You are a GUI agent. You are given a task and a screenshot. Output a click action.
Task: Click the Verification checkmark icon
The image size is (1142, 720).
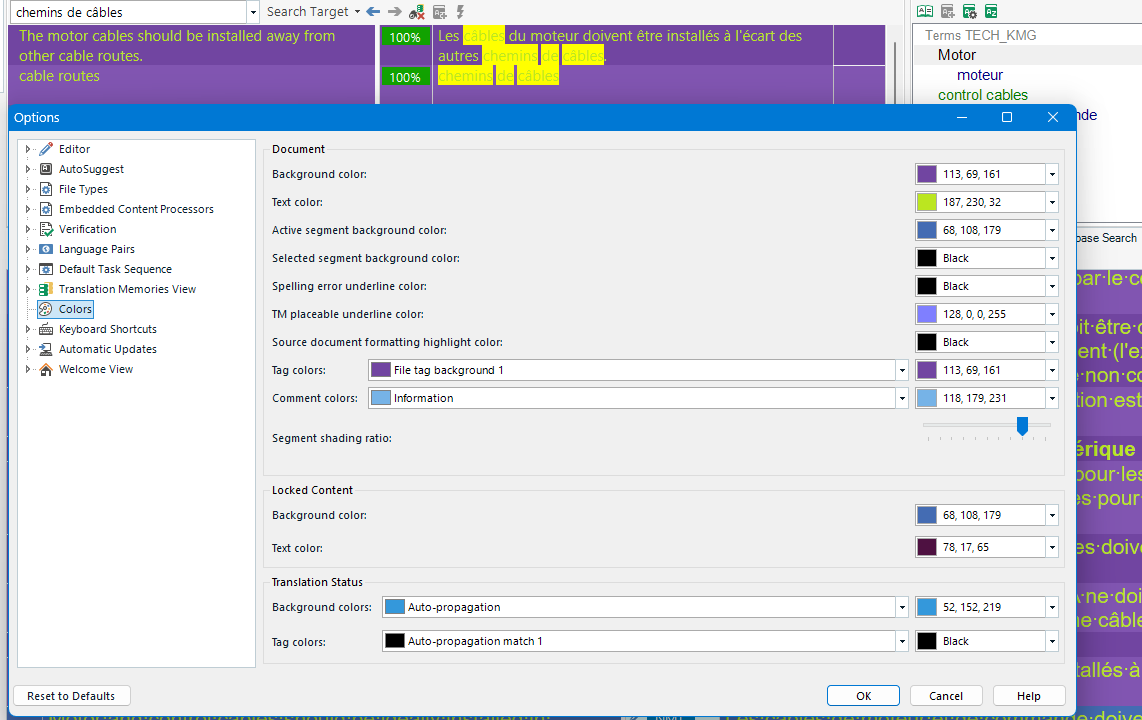pos(46,229)
